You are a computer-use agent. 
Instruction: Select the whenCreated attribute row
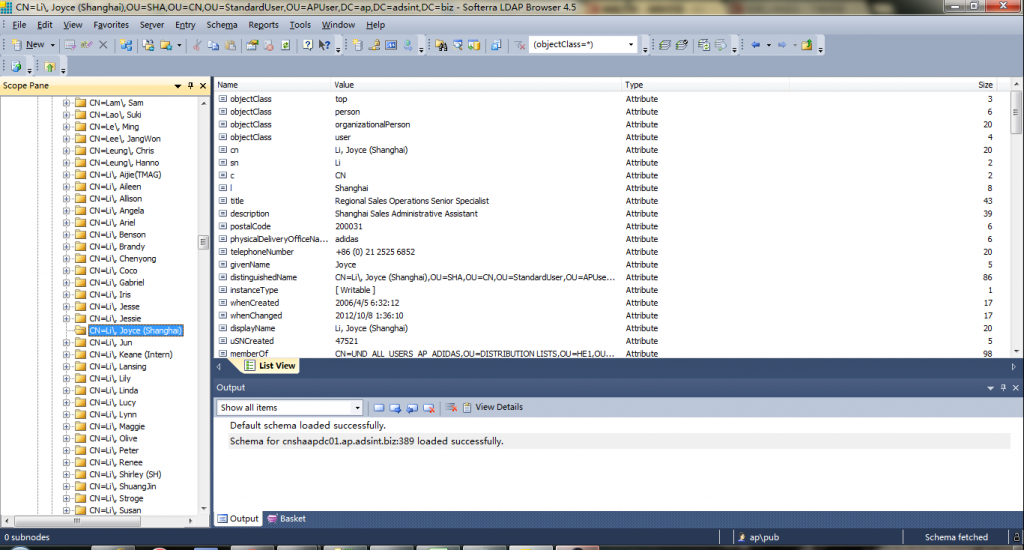tap(613, 302)
